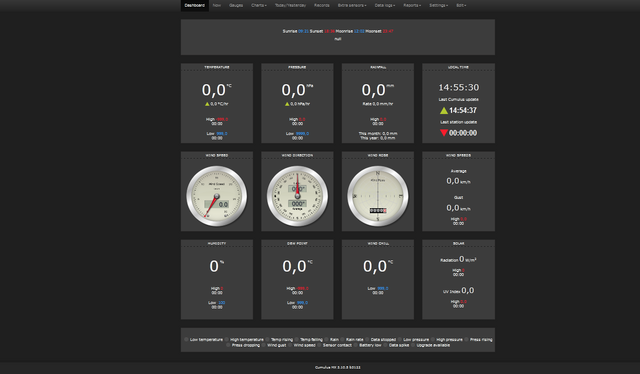Click the Gust 0,0 km/h value
The height and width of the screenshot is (374, 640).
(x=458, y=208)
